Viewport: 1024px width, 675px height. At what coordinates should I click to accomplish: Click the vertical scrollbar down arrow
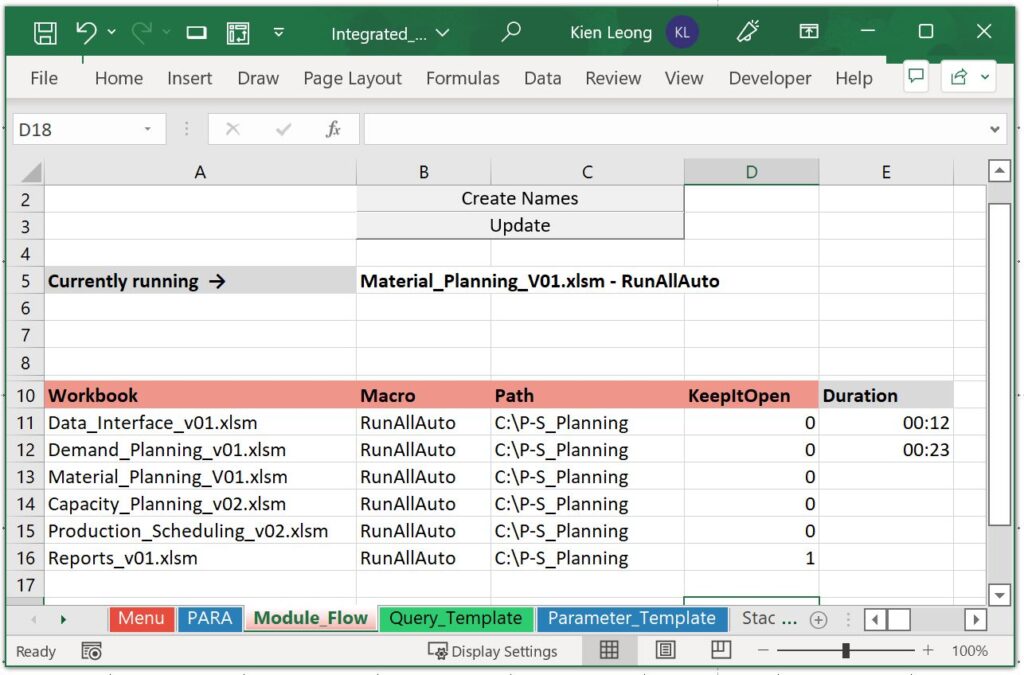coord(999,595)
